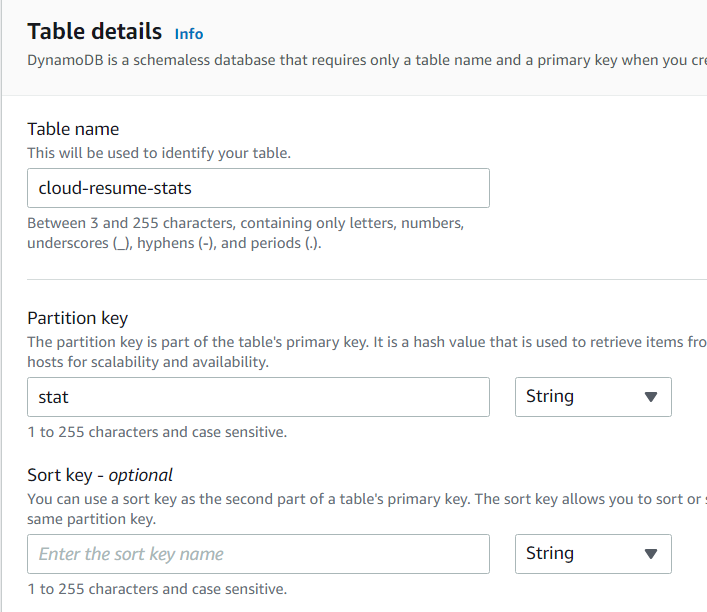
Task: Open the Info link beside Table details
Action: pyautogui.click(x=189, y=33)
